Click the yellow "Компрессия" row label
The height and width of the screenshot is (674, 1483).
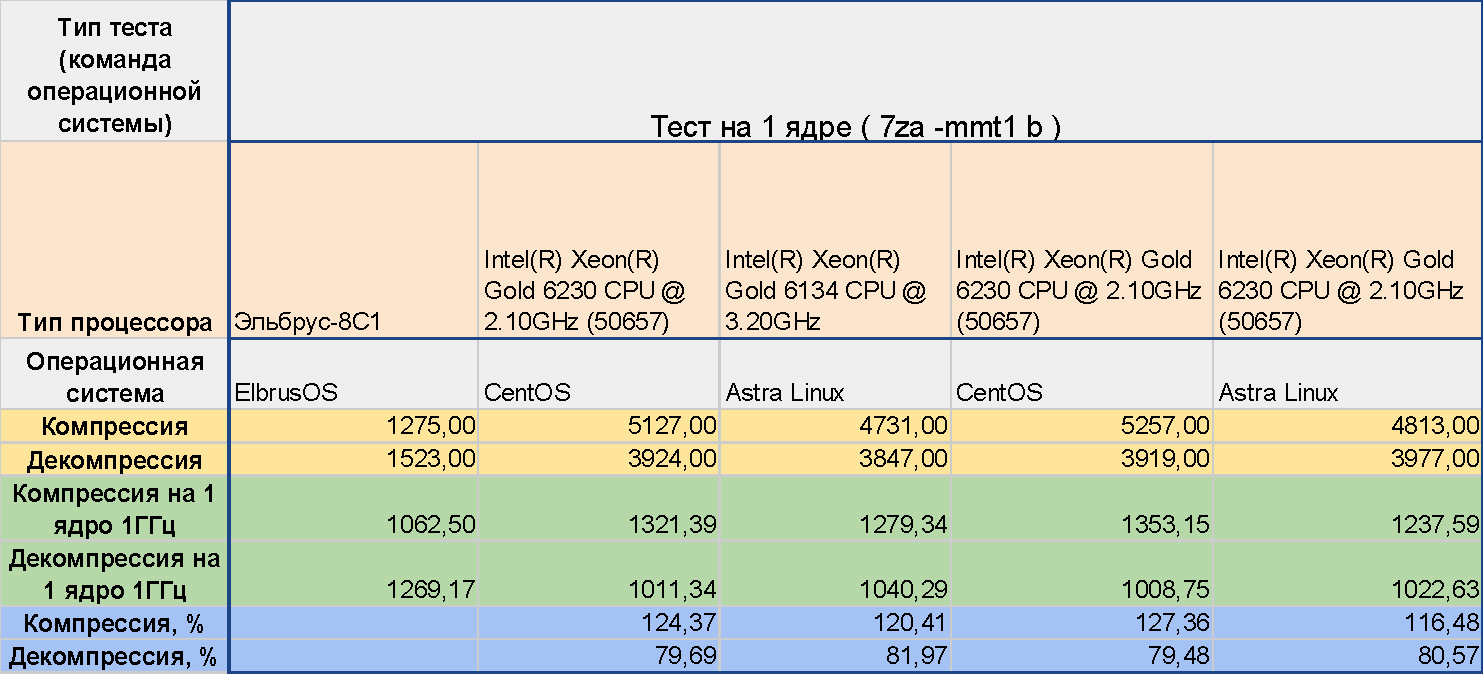pyautogui.click(x=114, y=426)
